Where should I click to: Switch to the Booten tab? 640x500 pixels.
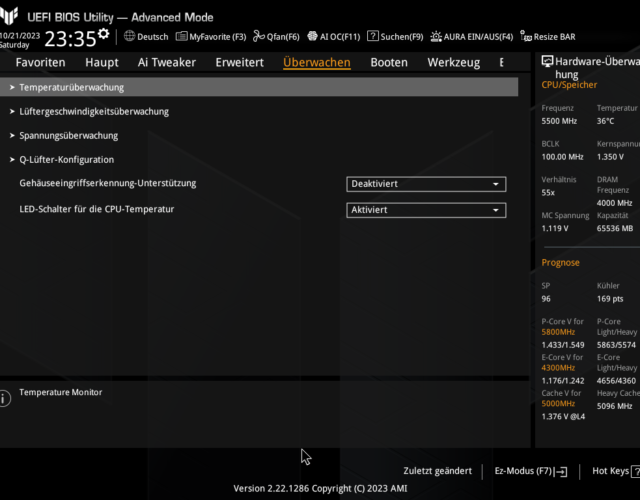[x=389, y=62]
